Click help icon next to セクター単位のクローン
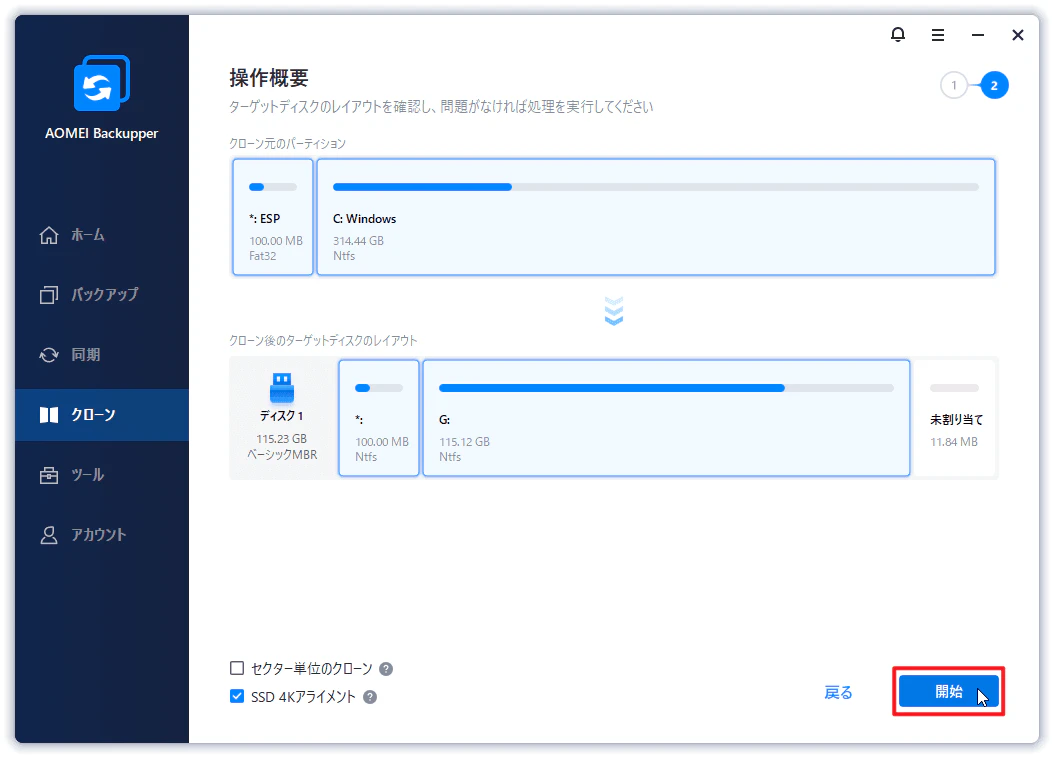The image size is (1054, 758). coord(386,669)
